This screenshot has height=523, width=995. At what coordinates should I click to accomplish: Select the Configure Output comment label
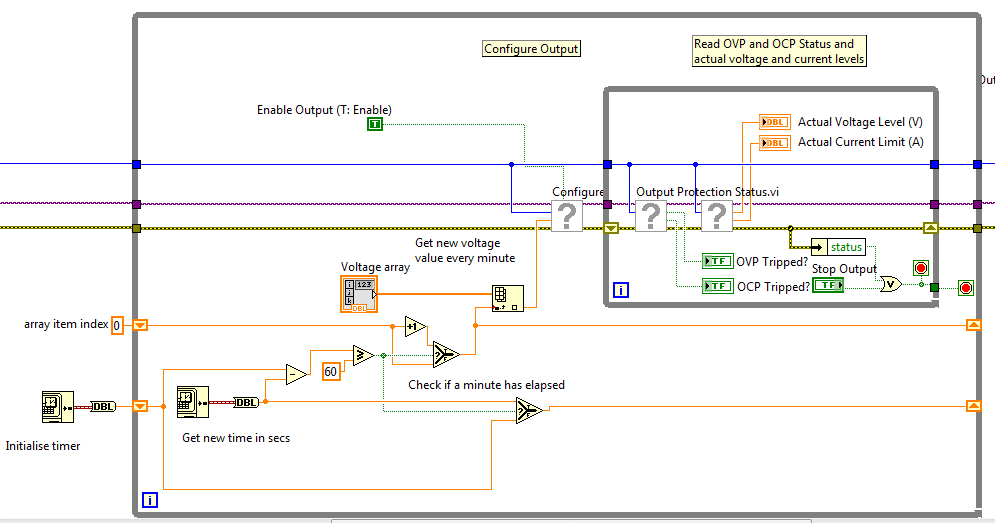pyautogui.click(x=531, y=49)
